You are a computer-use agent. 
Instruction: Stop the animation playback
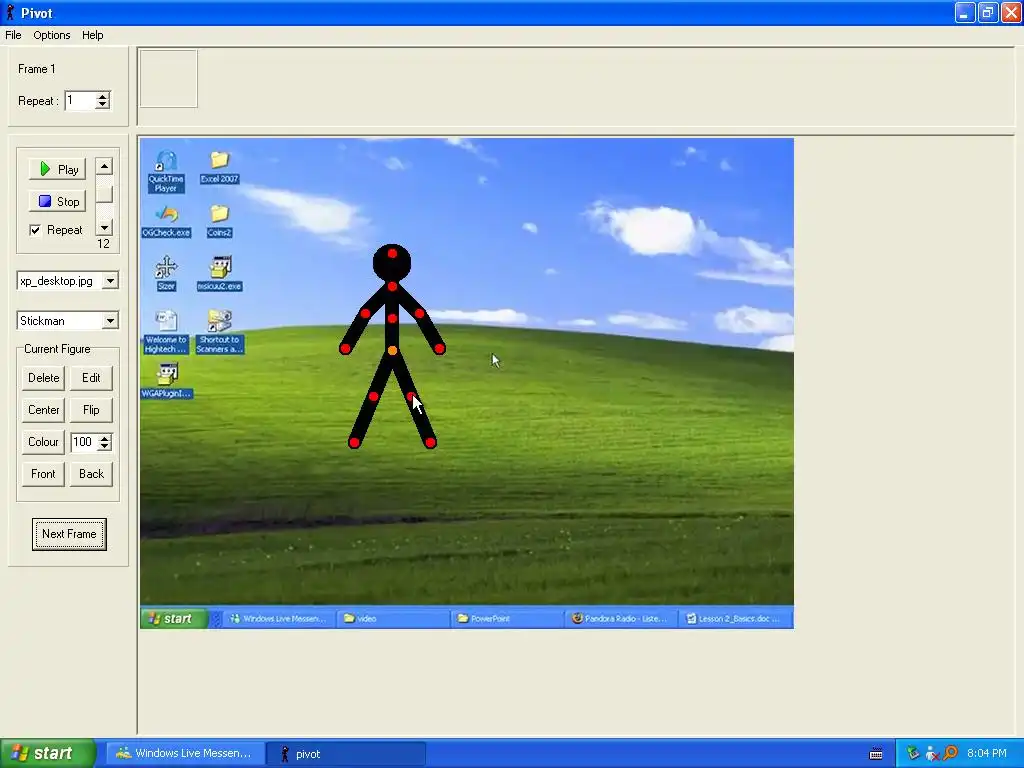pyautogui.click(x=57, y=202)
